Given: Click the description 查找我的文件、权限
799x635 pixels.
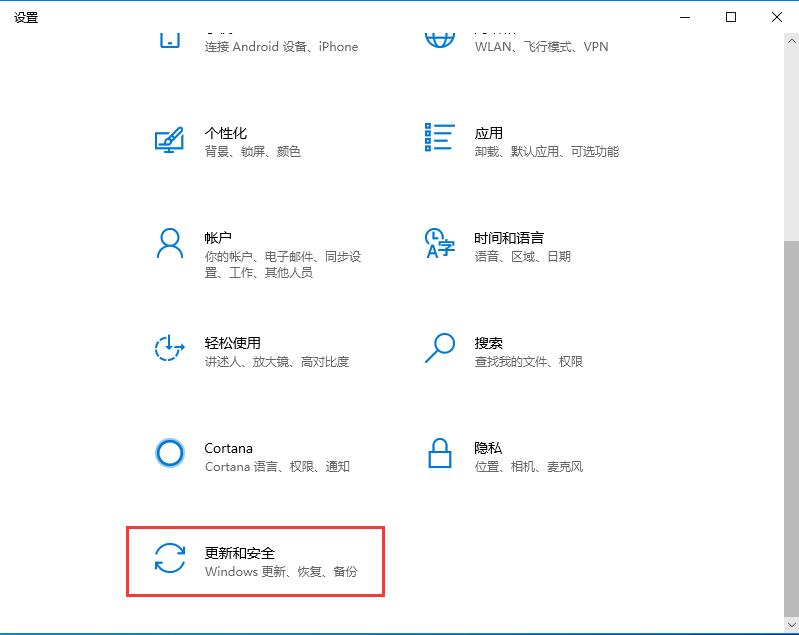Looking at the screenshot, I should [x=529, y=362].
